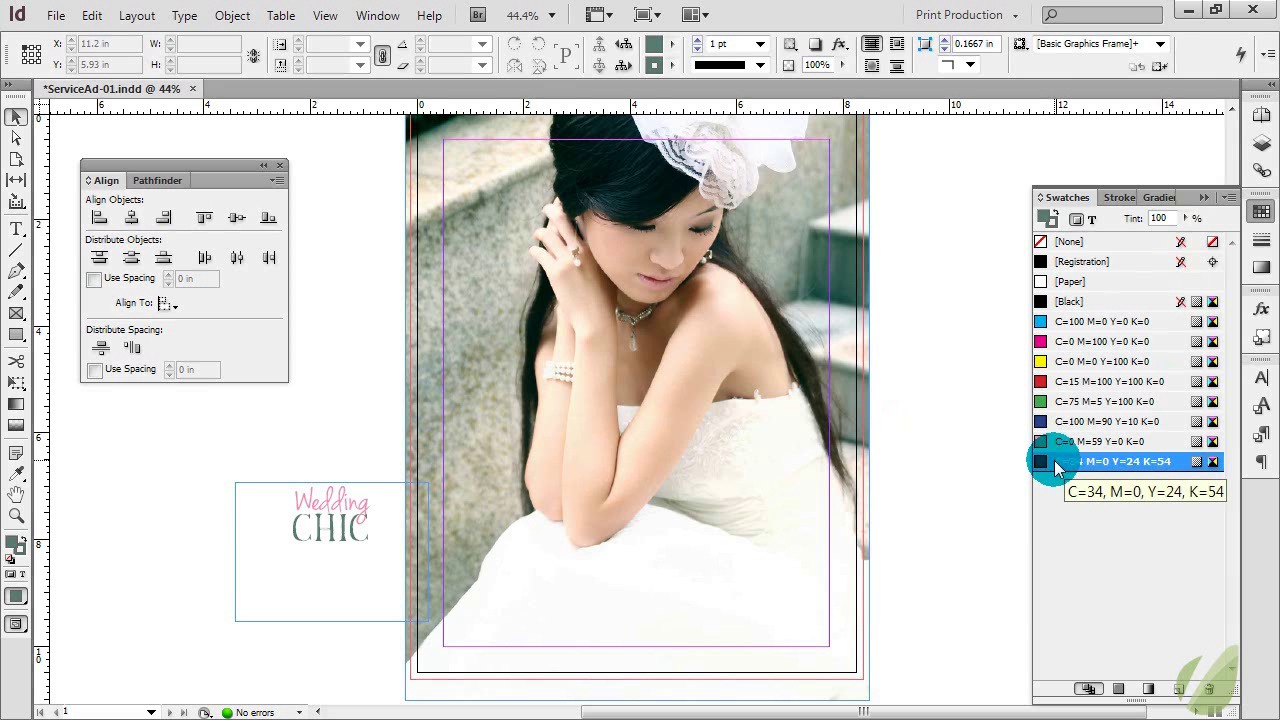This screenshot has height=720, width=1280.
Task: Open the stroke weight 1 pt dropdown
Action: click(x=760, y=45)
